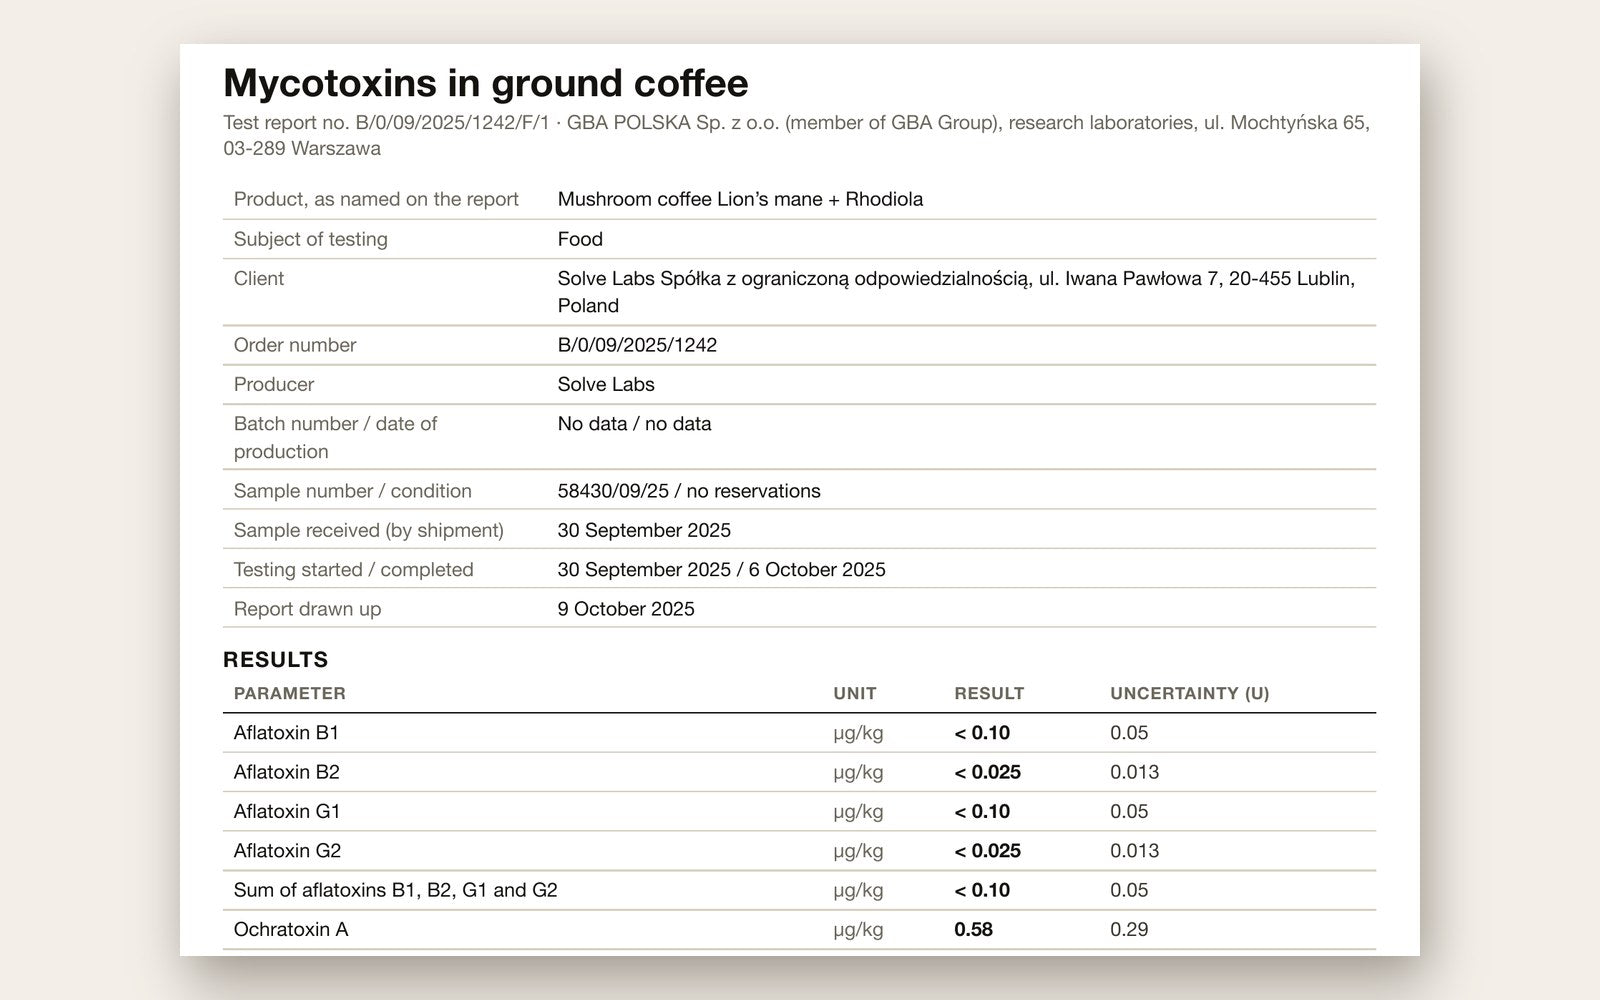
Task: Click 'Testing started / completed' label
Action: click(353, 570)
